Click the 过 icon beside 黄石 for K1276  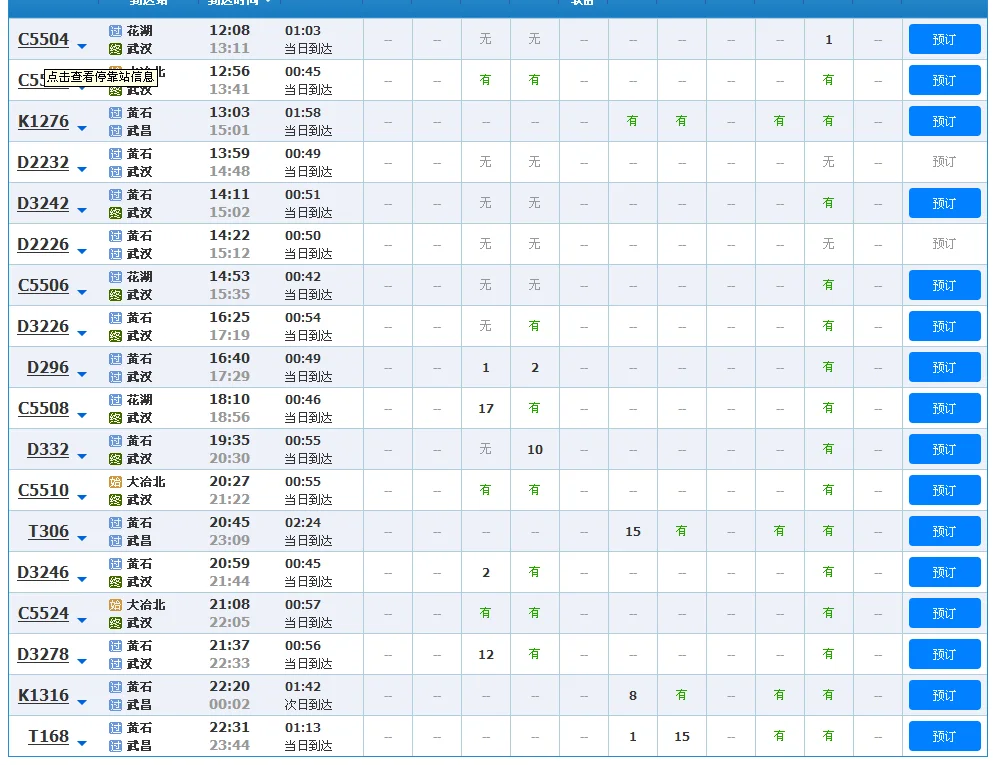(x=113, y=113)
